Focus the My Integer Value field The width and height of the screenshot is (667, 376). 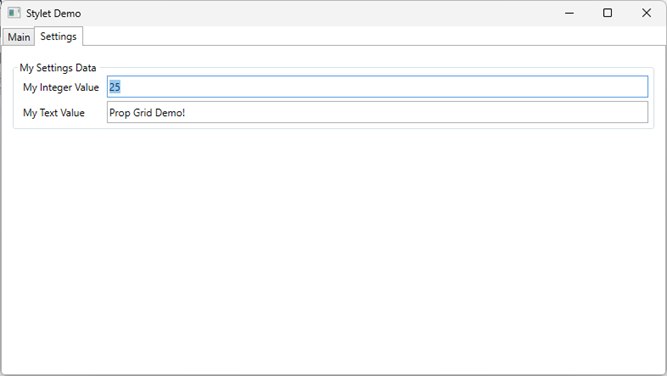coord(377,87)
